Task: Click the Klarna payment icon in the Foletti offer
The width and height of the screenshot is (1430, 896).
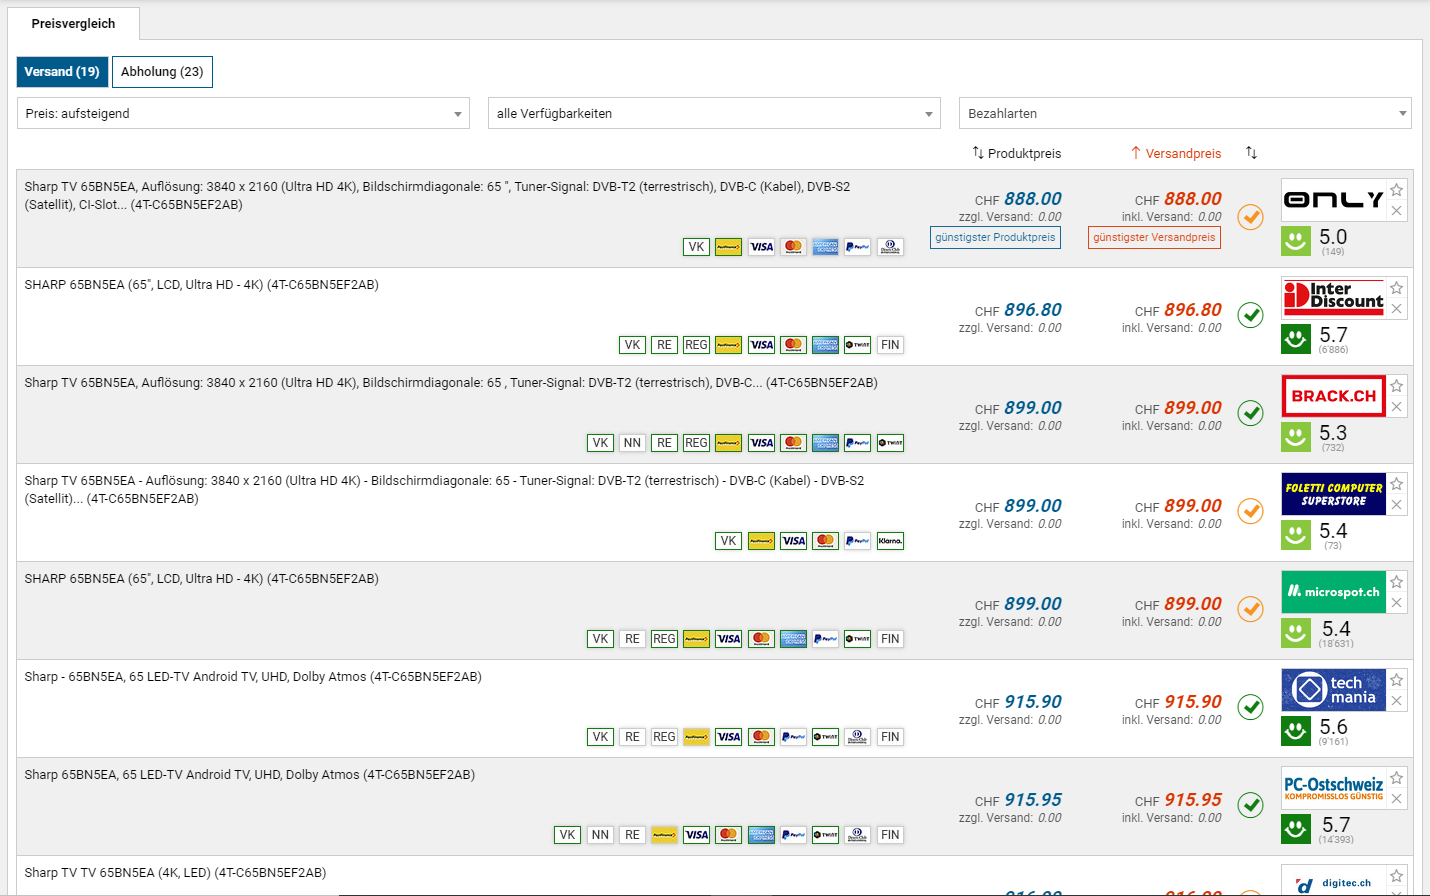Action: [x=890, y=541]
